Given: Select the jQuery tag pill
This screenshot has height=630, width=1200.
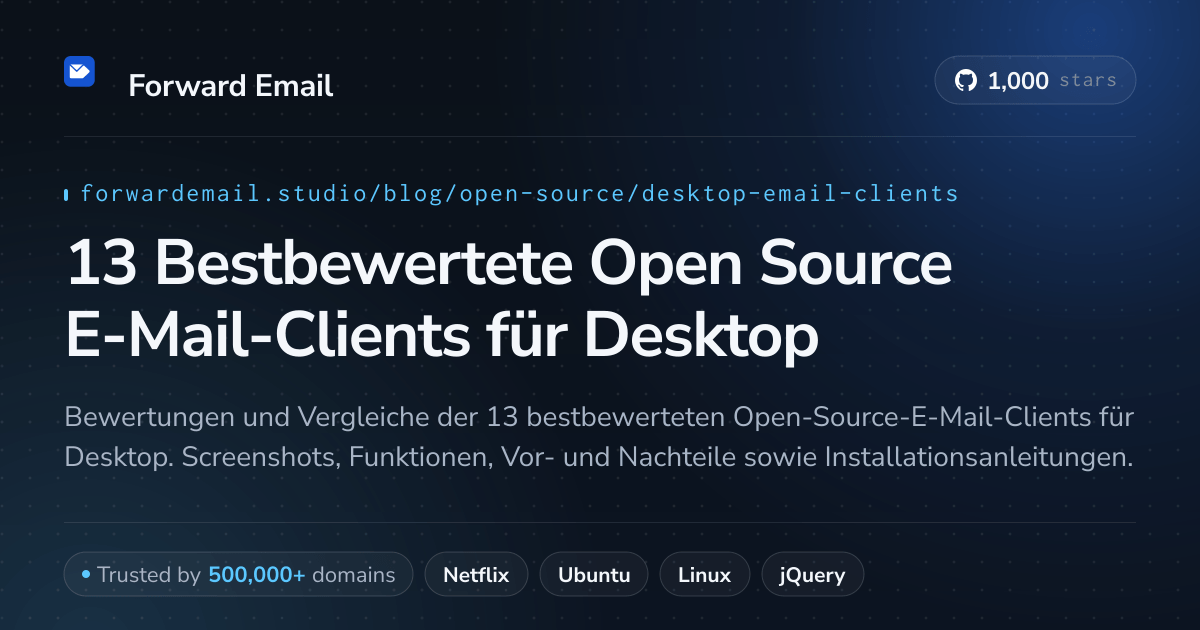Looking at the screenshot, I should [812, 575].
